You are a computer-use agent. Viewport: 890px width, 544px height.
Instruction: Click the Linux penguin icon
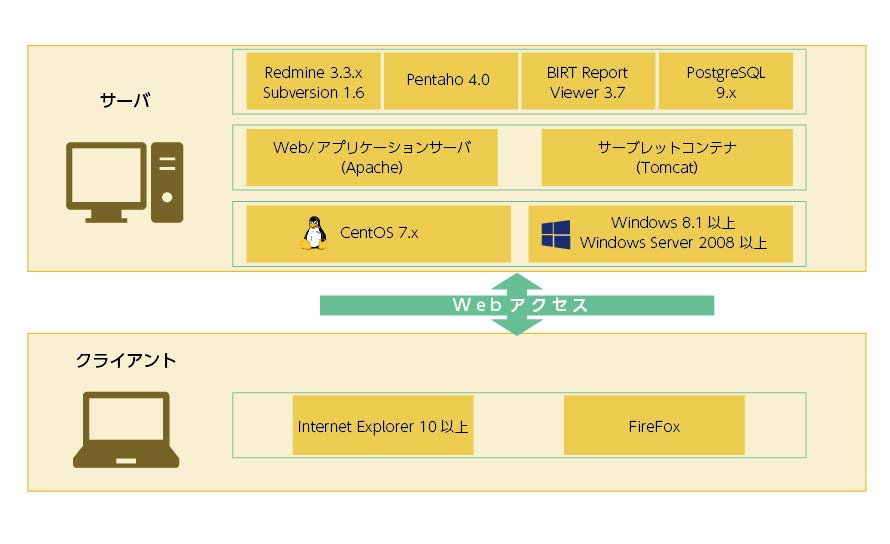[x=314, y=233]
